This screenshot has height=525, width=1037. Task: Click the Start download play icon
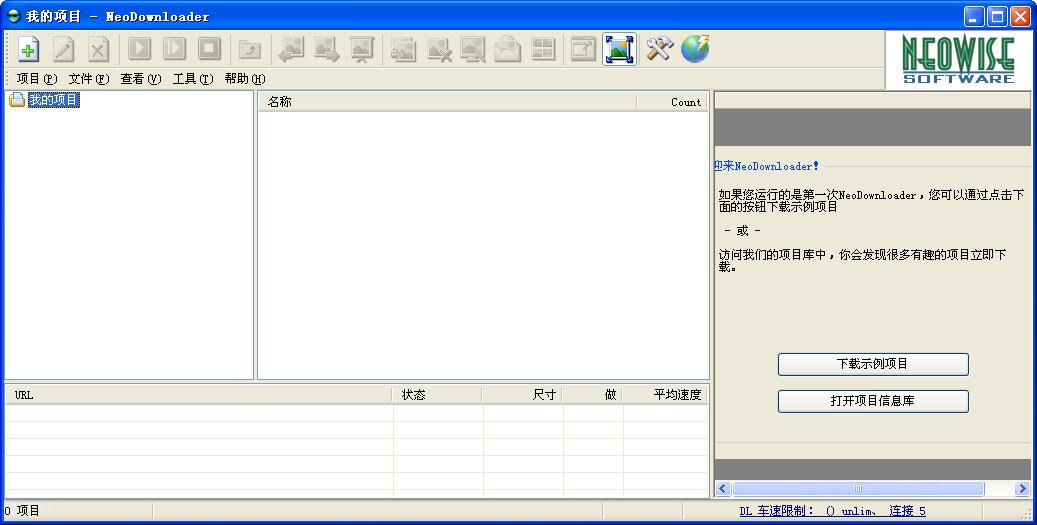140,49
